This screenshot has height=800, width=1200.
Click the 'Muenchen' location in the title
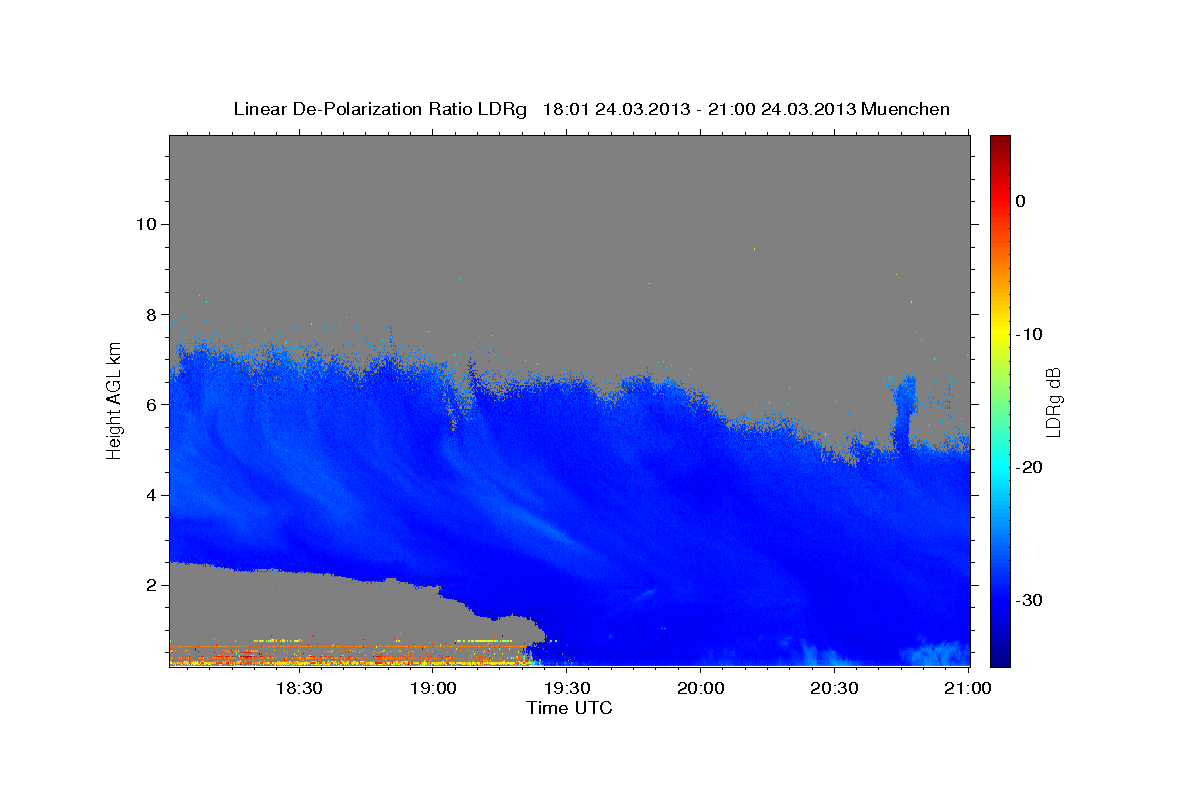pyautogui.click(x=905, y=109)
